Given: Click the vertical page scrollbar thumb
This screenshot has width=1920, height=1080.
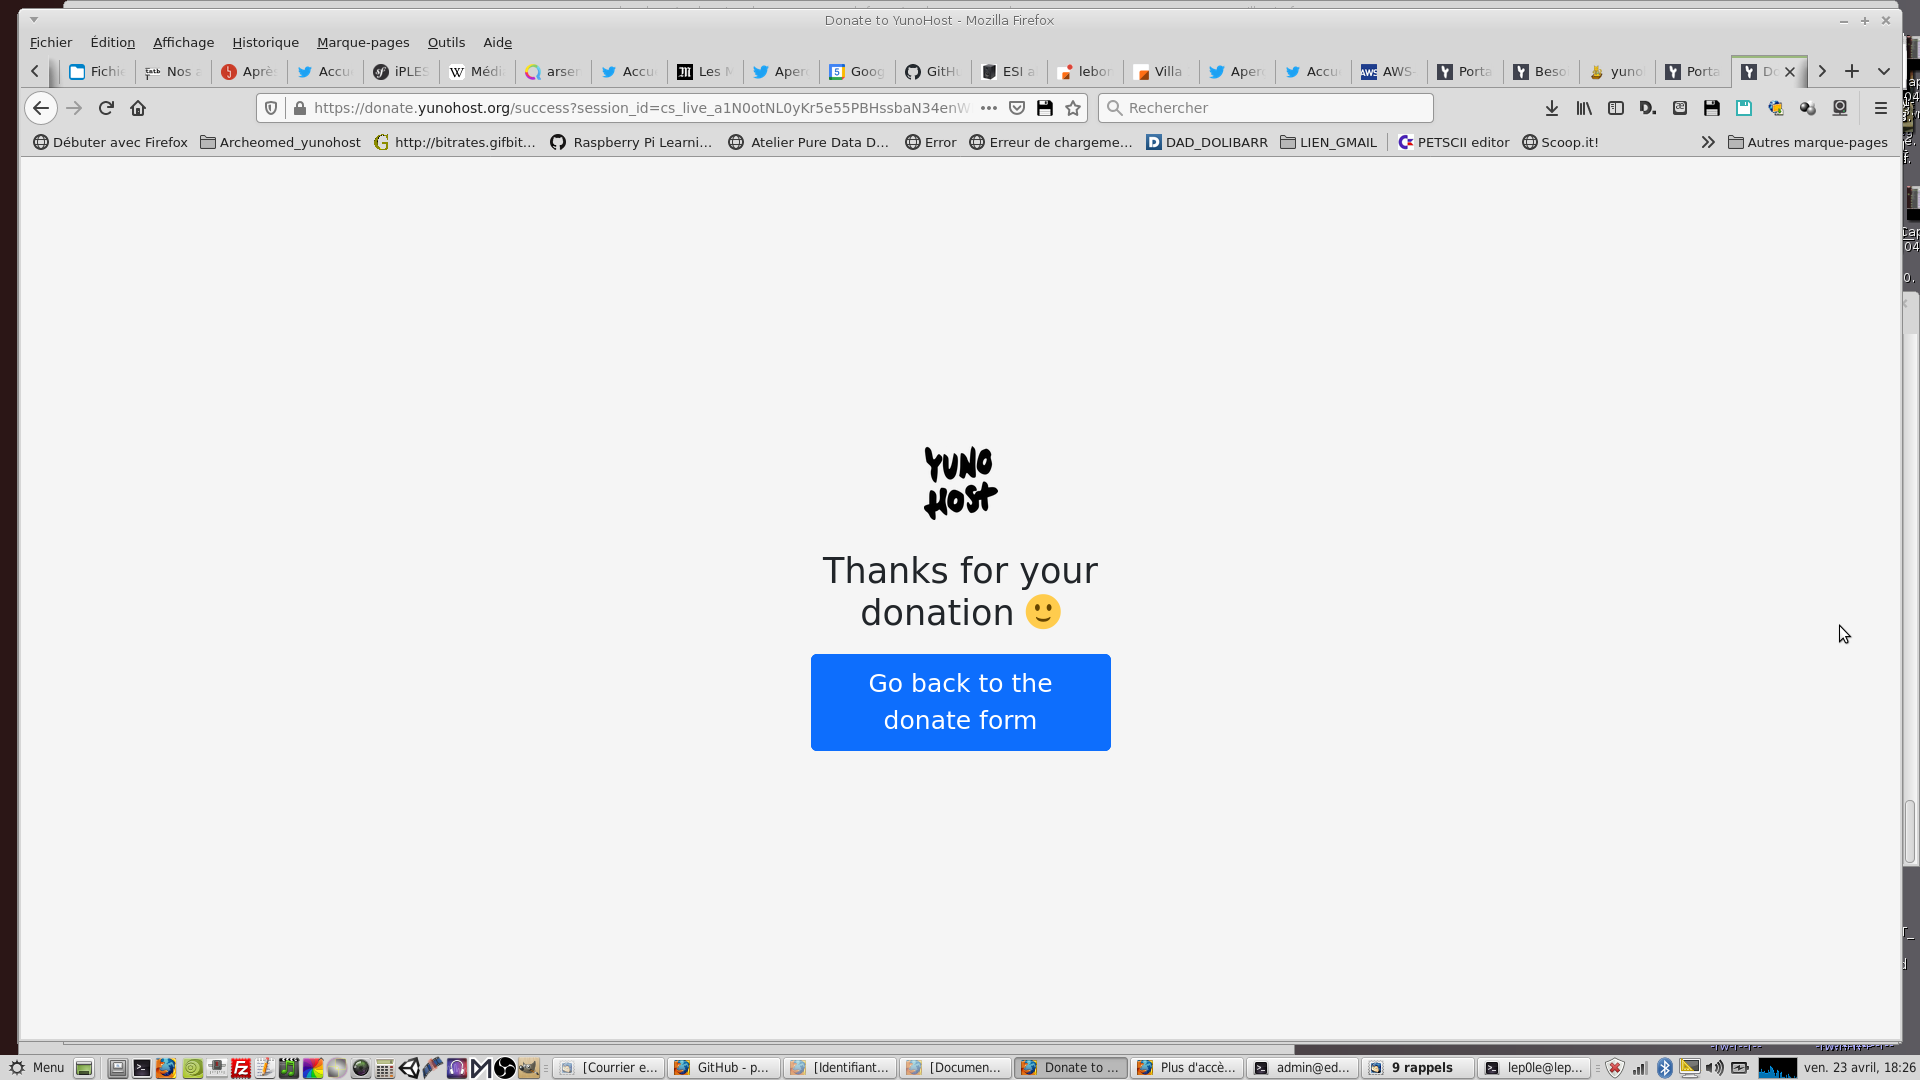Looking at the screenshot, I should pos(1910,830).
